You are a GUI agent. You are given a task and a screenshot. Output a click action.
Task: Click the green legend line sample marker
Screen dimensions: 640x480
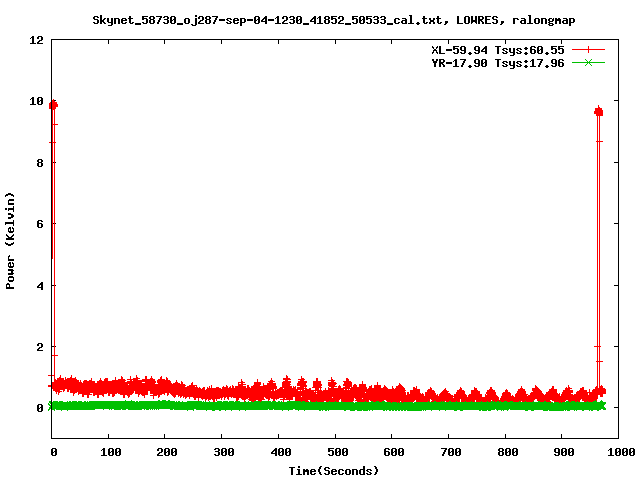coord(588,63)
